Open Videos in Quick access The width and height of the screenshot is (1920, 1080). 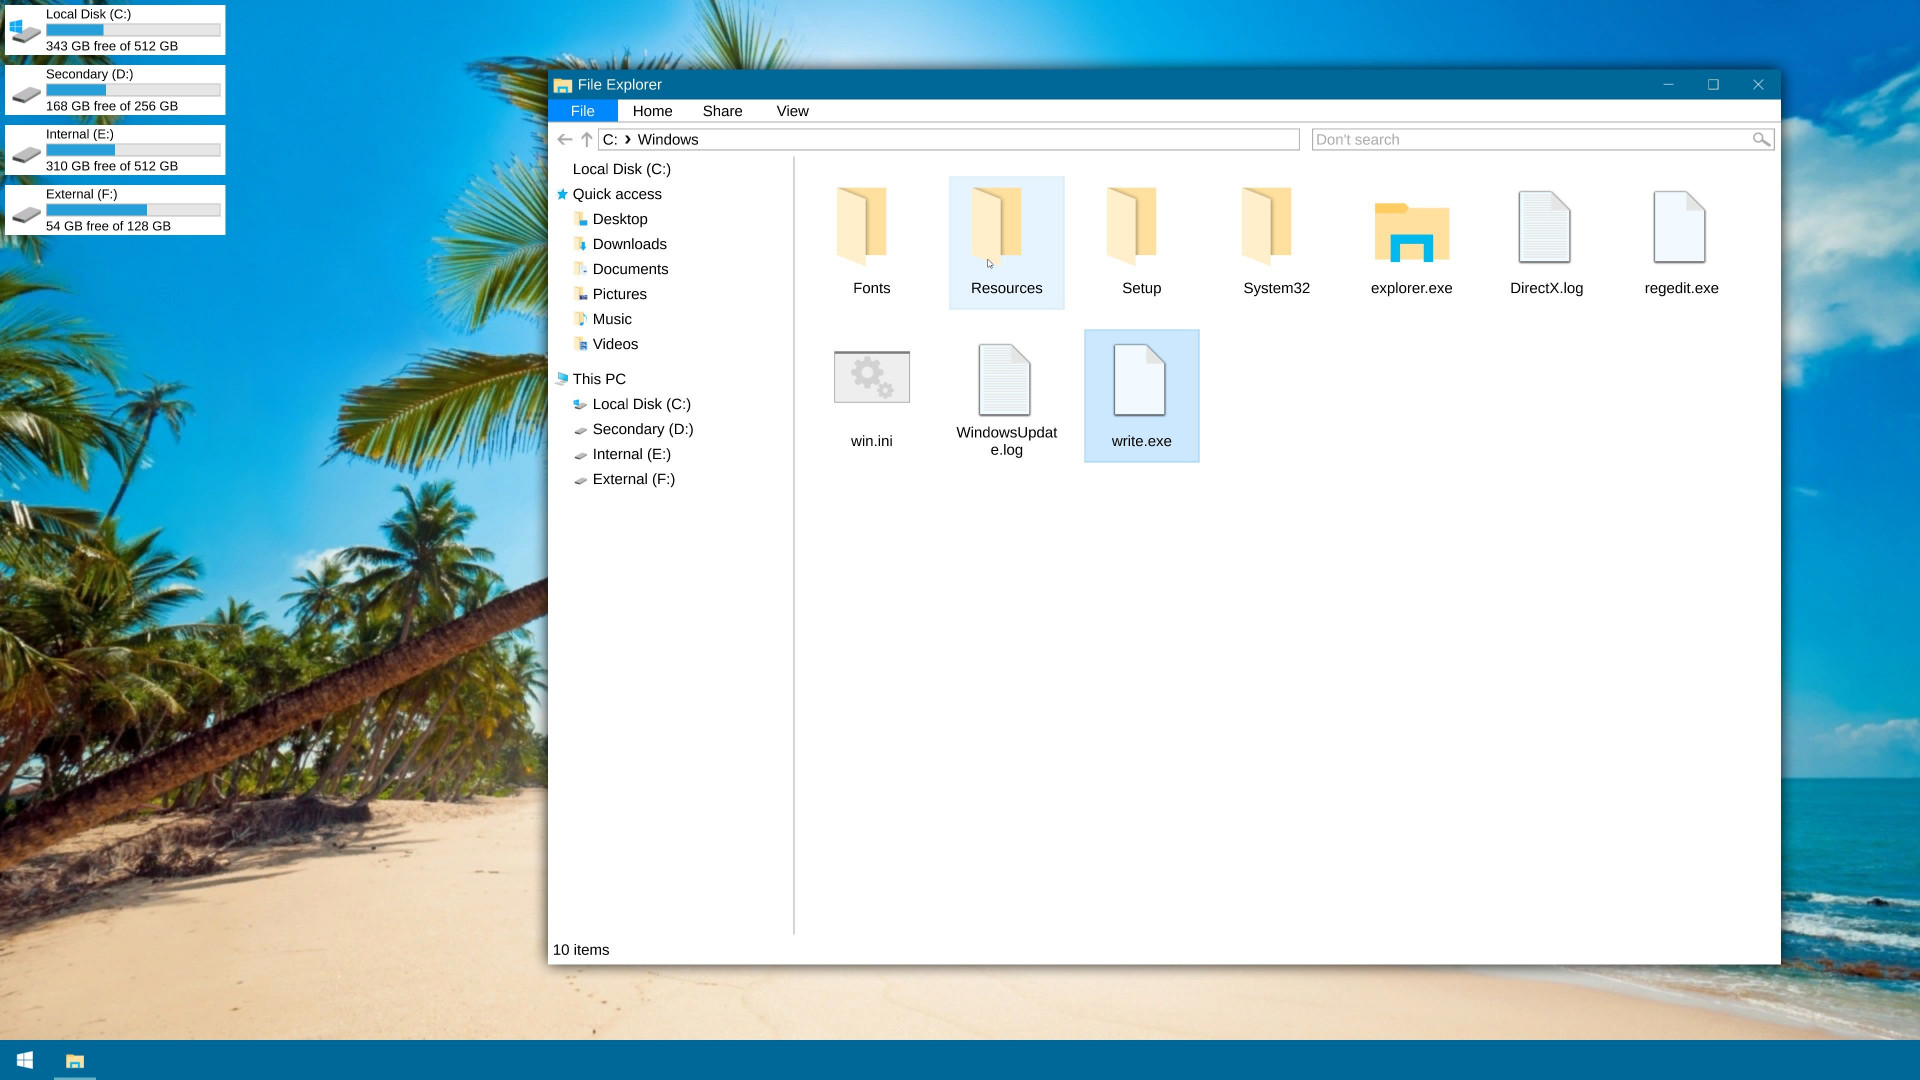click(x=615, y=344)
